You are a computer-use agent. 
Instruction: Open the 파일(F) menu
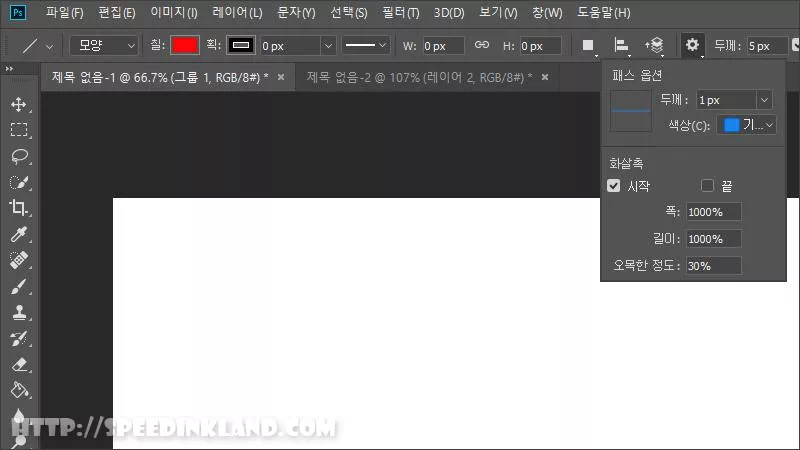[64, 13]
